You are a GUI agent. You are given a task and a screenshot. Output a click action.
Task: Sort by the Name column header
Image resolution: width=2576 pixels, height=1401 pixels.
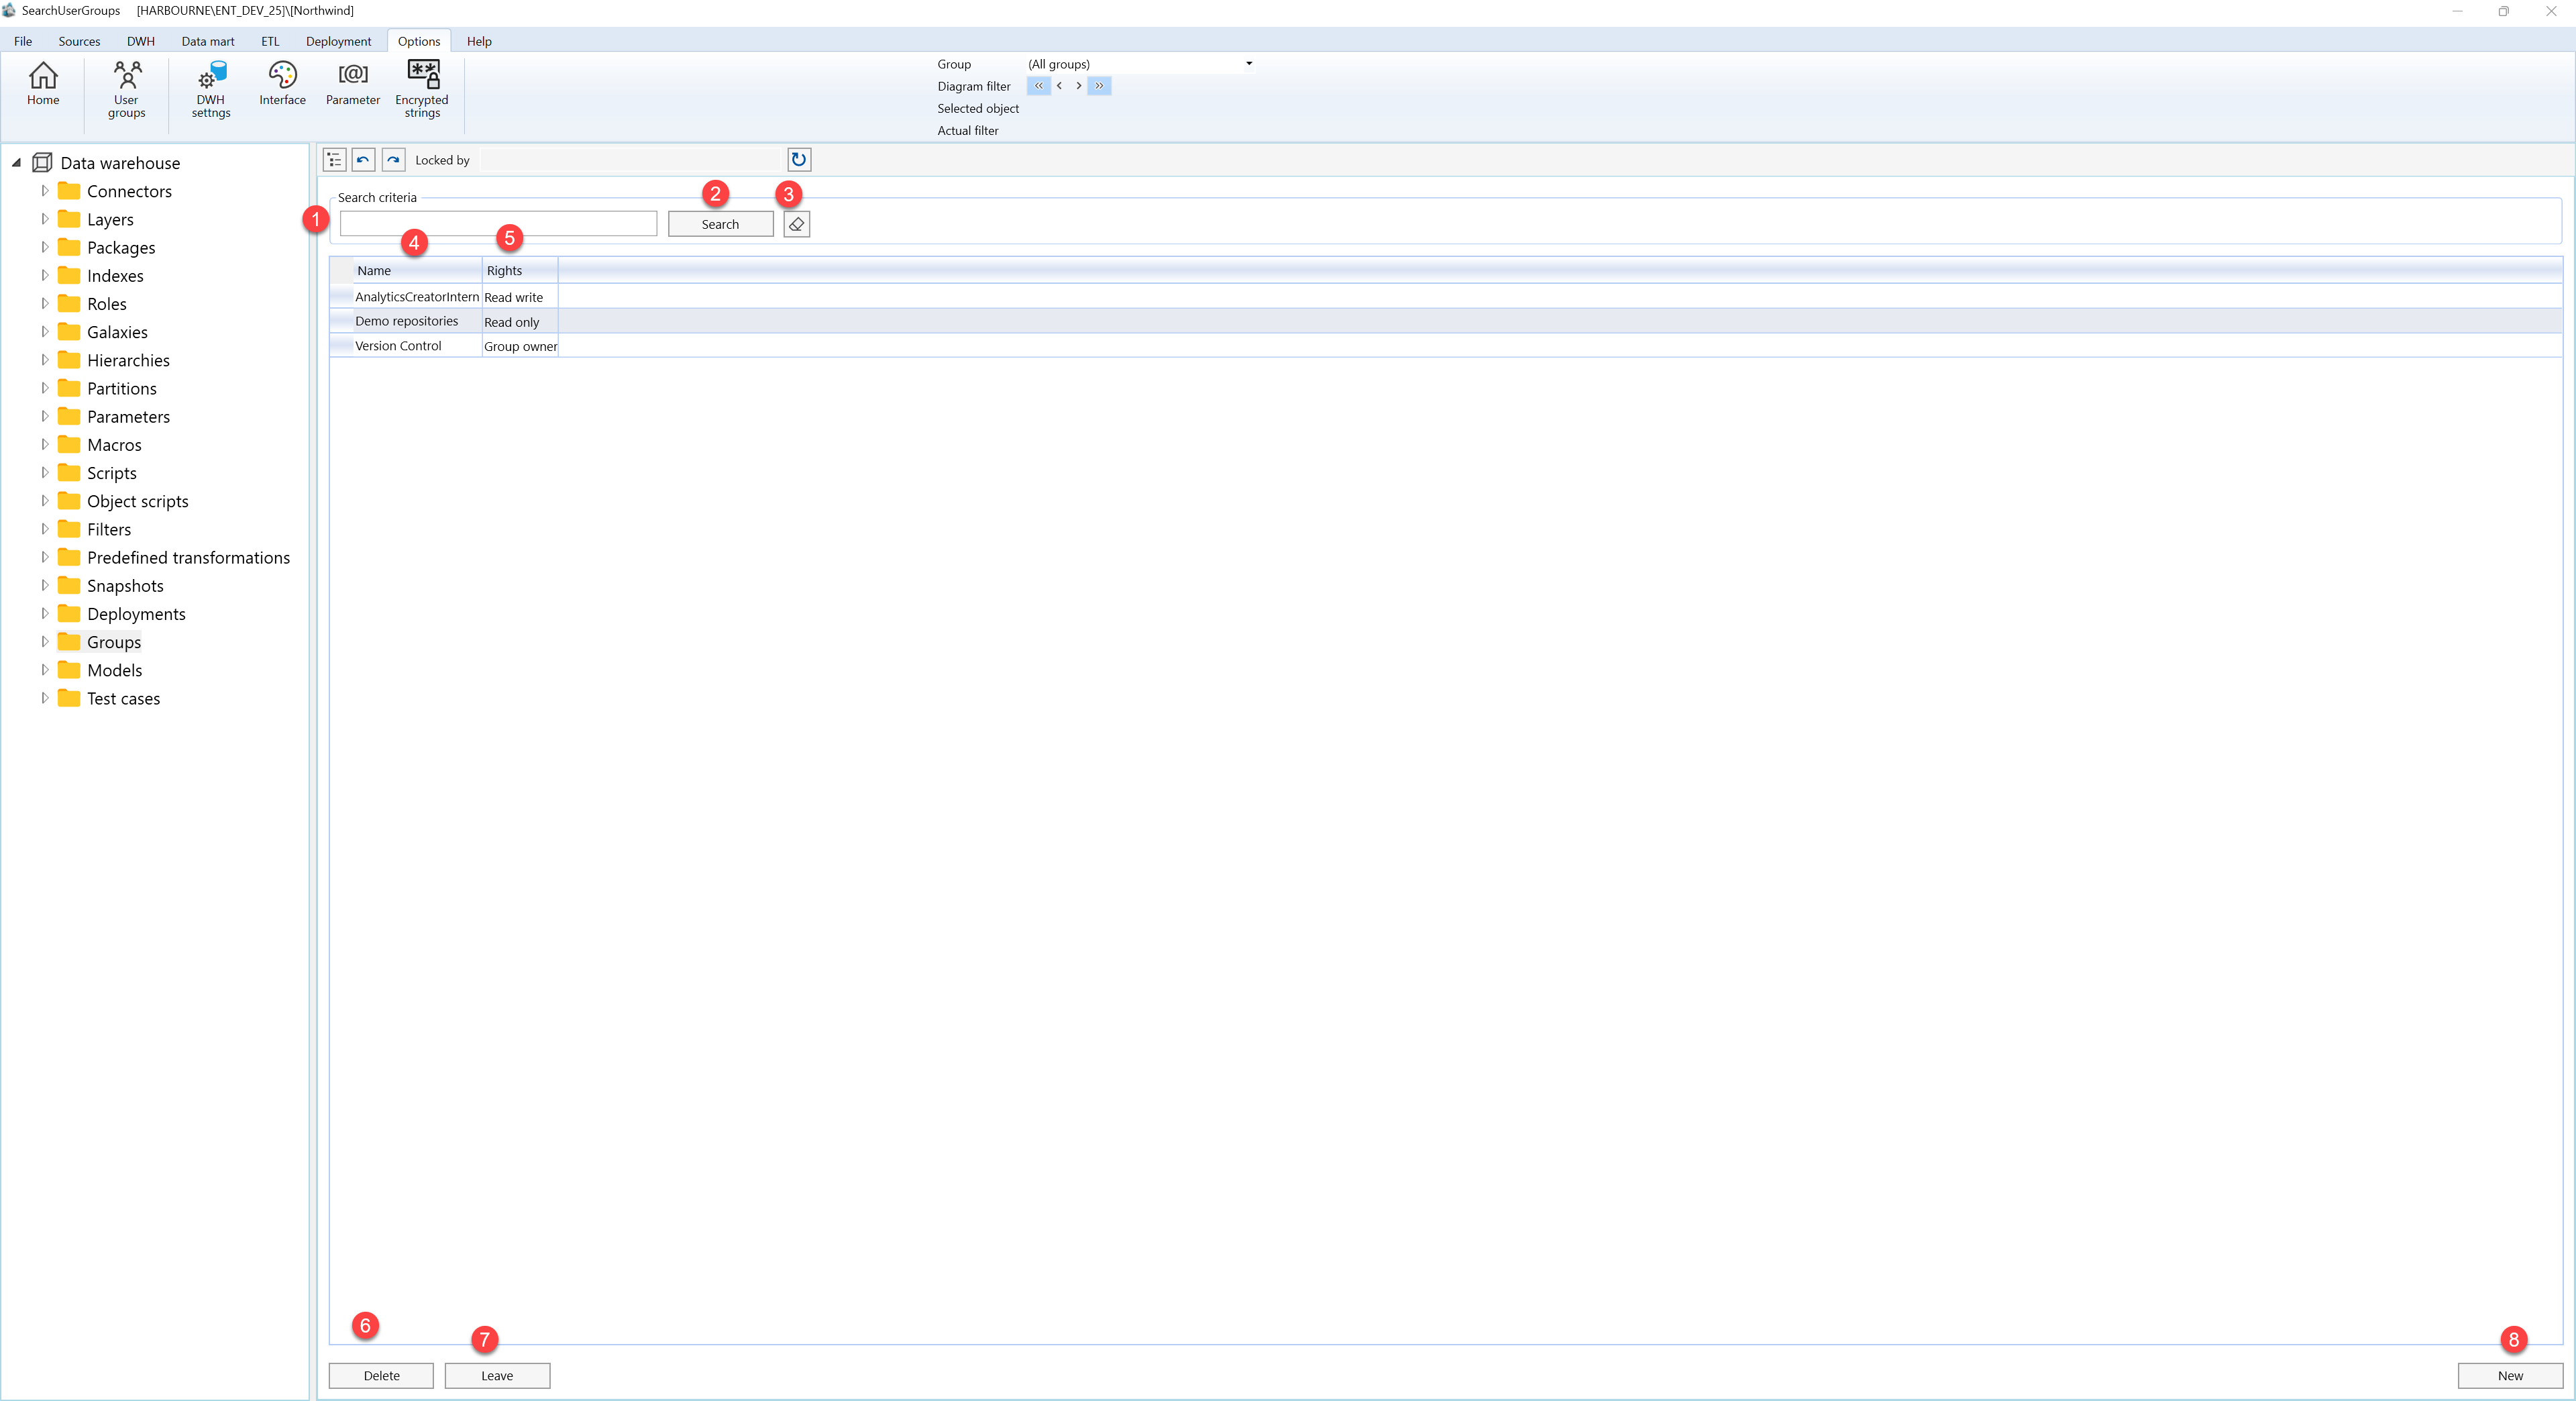[417, 270]
